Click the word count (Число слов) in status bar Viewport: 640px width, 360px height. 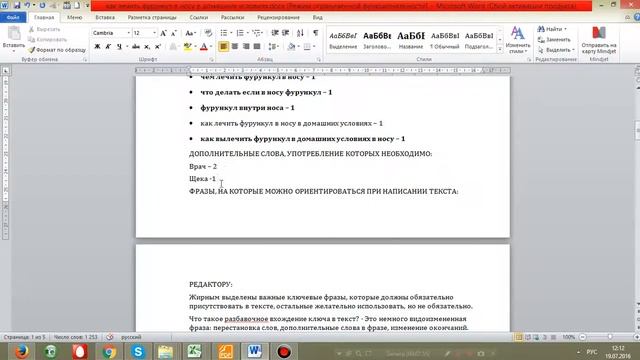76,337
